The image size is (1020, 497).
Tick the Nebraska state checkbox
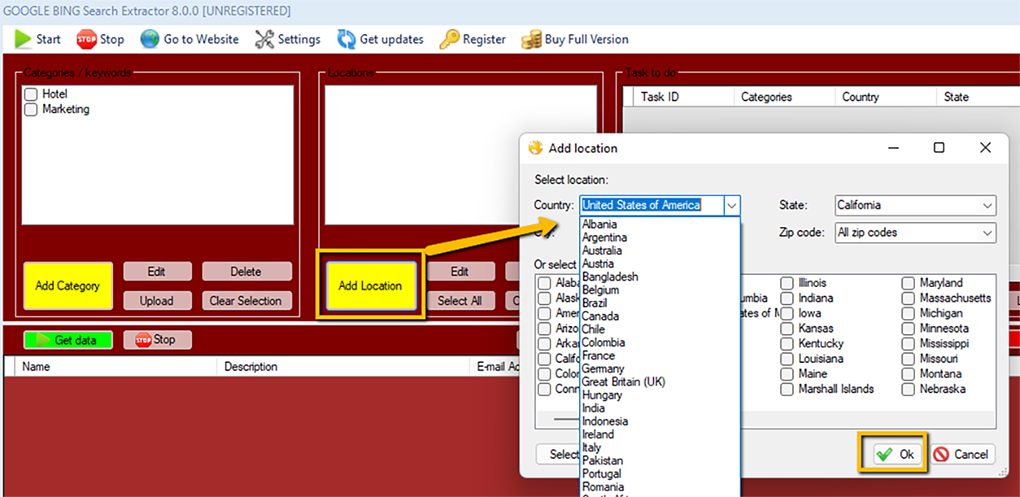tap(908, 389)
